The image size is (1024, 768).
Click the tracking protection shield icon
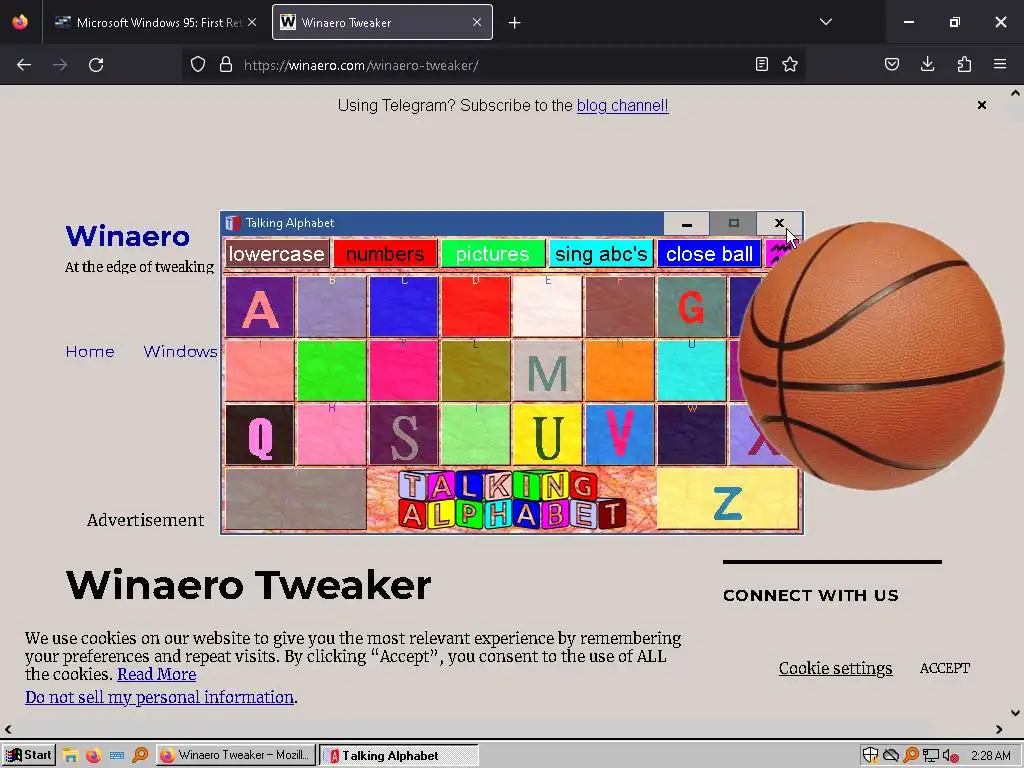pos(198,65)
